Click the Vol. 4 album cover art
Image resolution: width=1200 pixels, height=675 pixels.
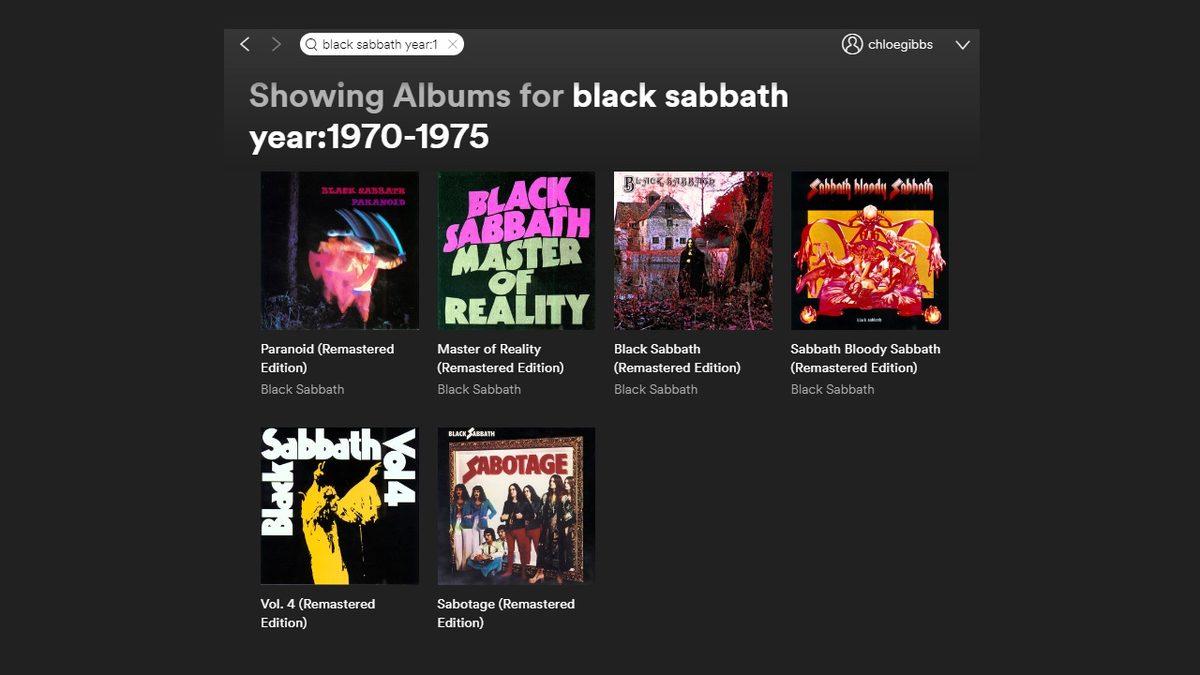click(338, 505)
